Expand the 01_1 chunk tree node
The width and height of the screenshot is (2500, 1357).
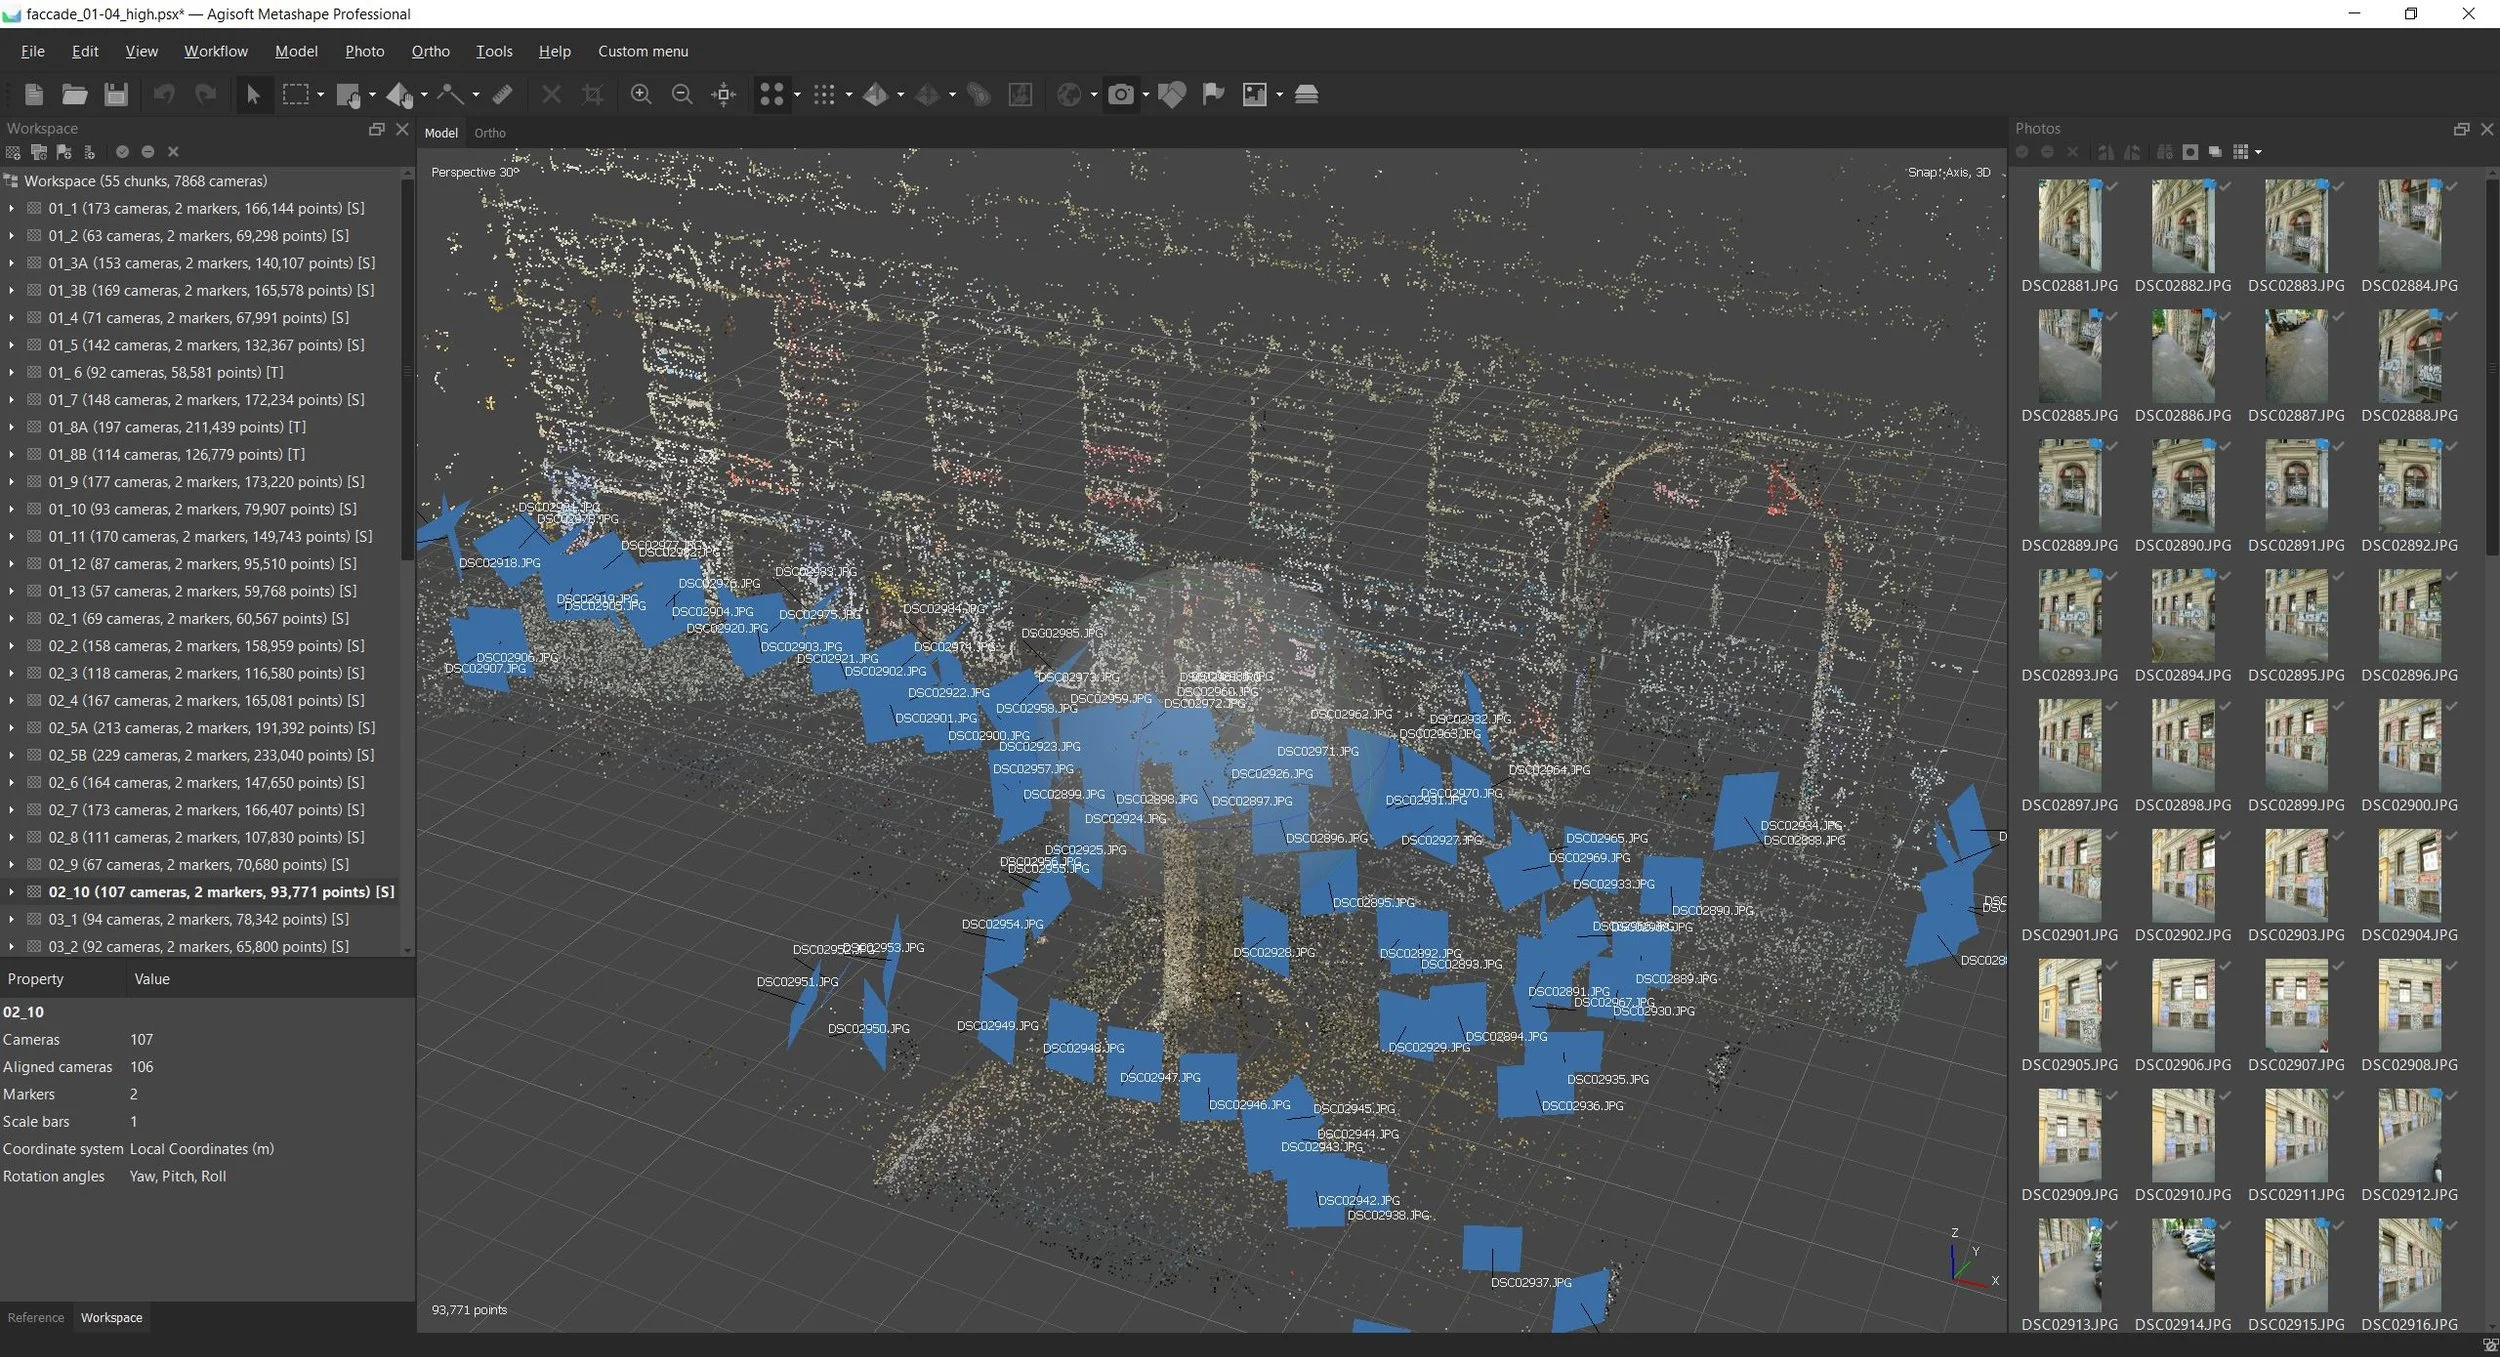[11, 208]
